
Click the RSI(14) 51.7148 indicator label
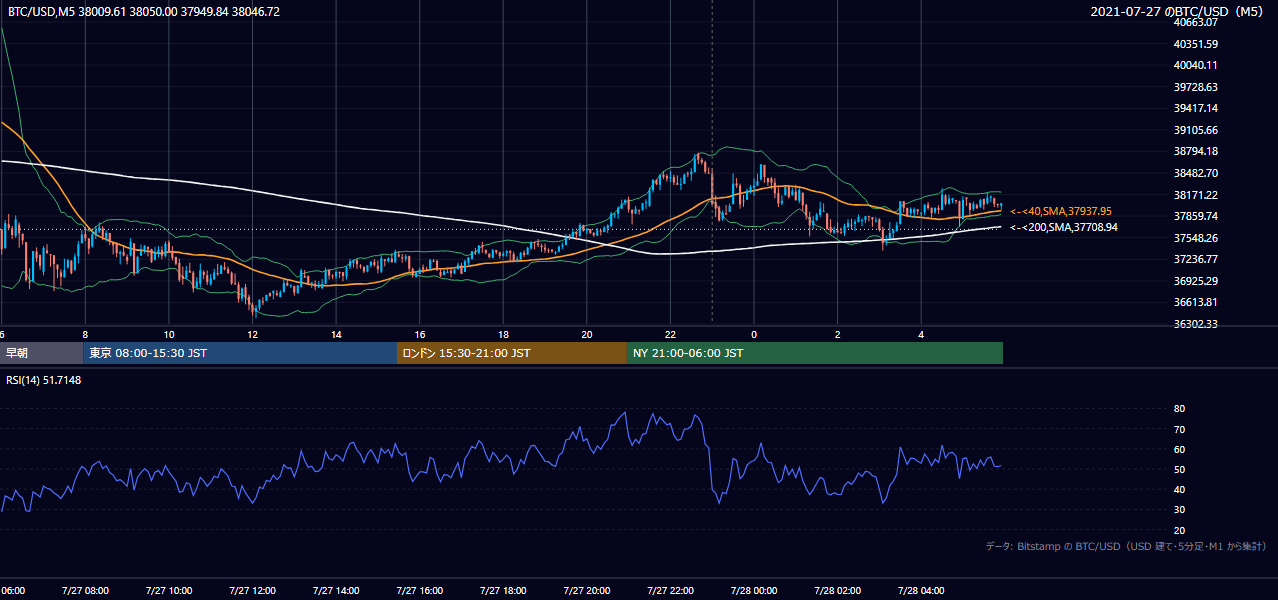coord(44,380)
